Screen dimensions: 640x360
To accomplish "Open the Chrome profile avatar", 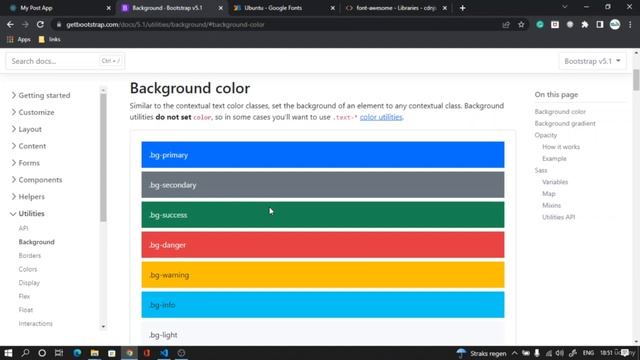I will pyautogui.click(x=615, y=24).
